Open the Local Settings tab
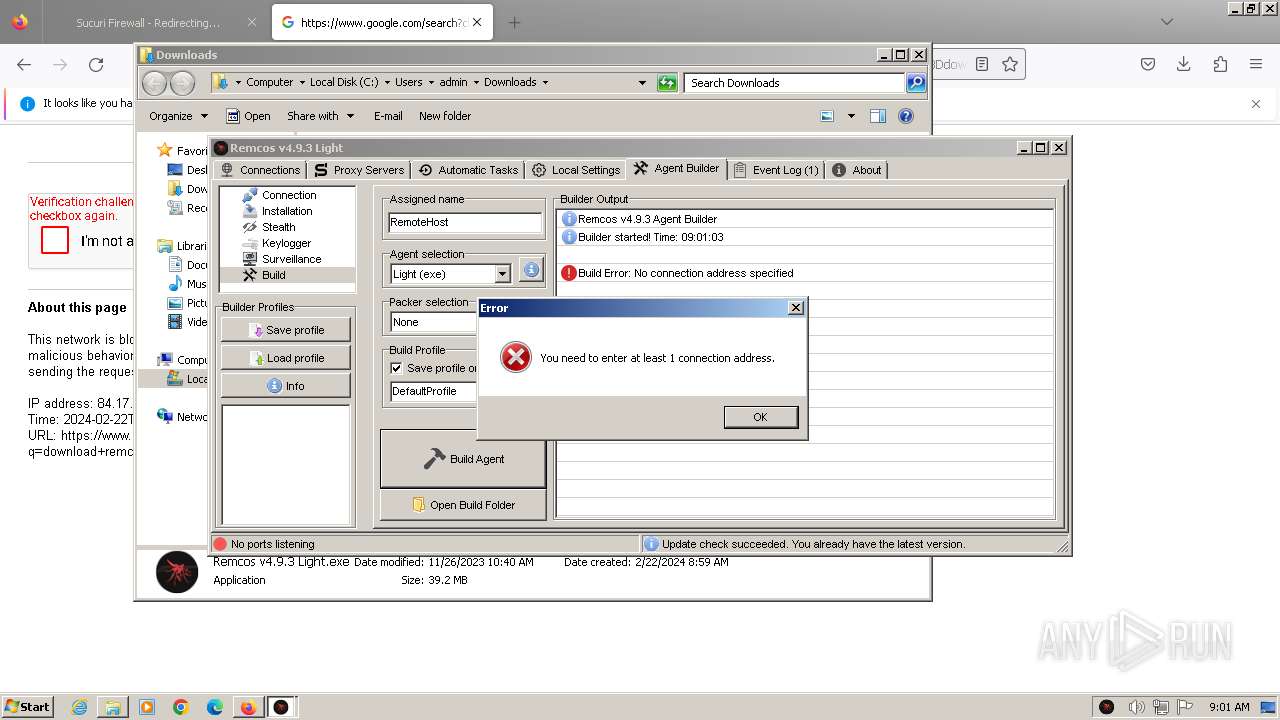Screen dimensions: 1280x720 click(576, 170)
